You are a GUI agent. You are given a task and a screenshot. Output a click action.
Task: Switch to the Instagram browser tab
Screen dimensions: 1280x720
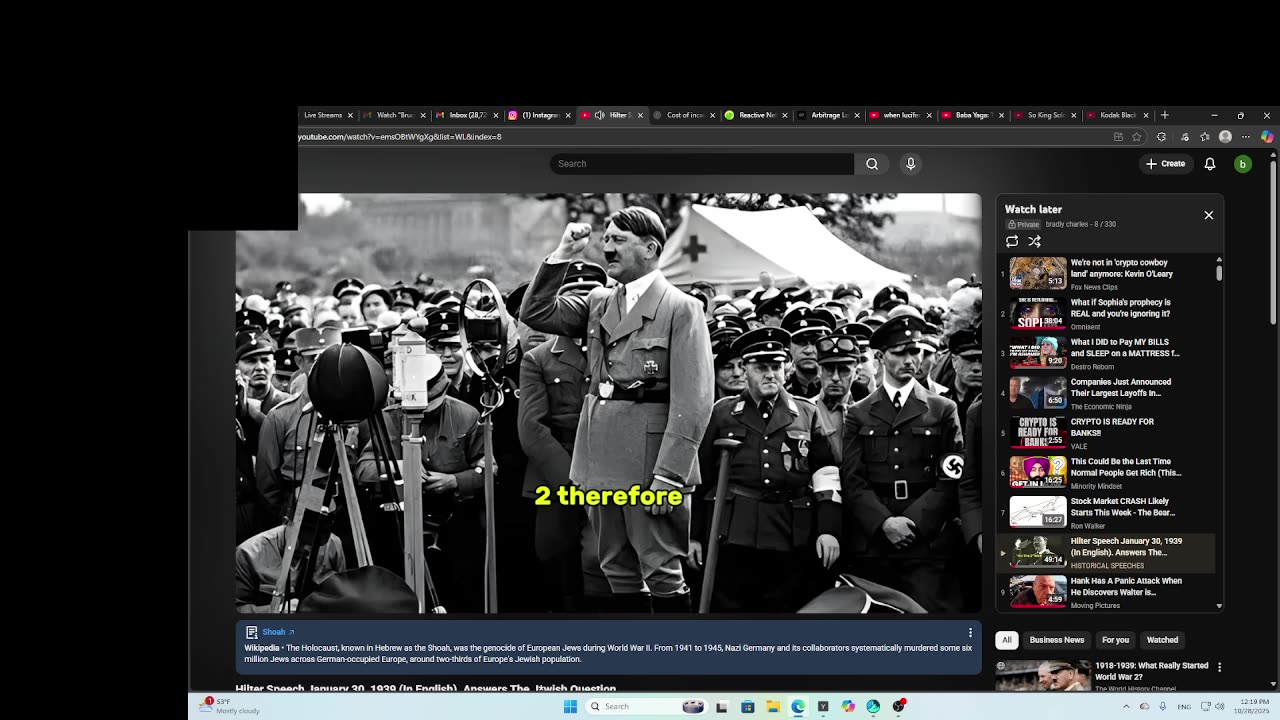539,115
